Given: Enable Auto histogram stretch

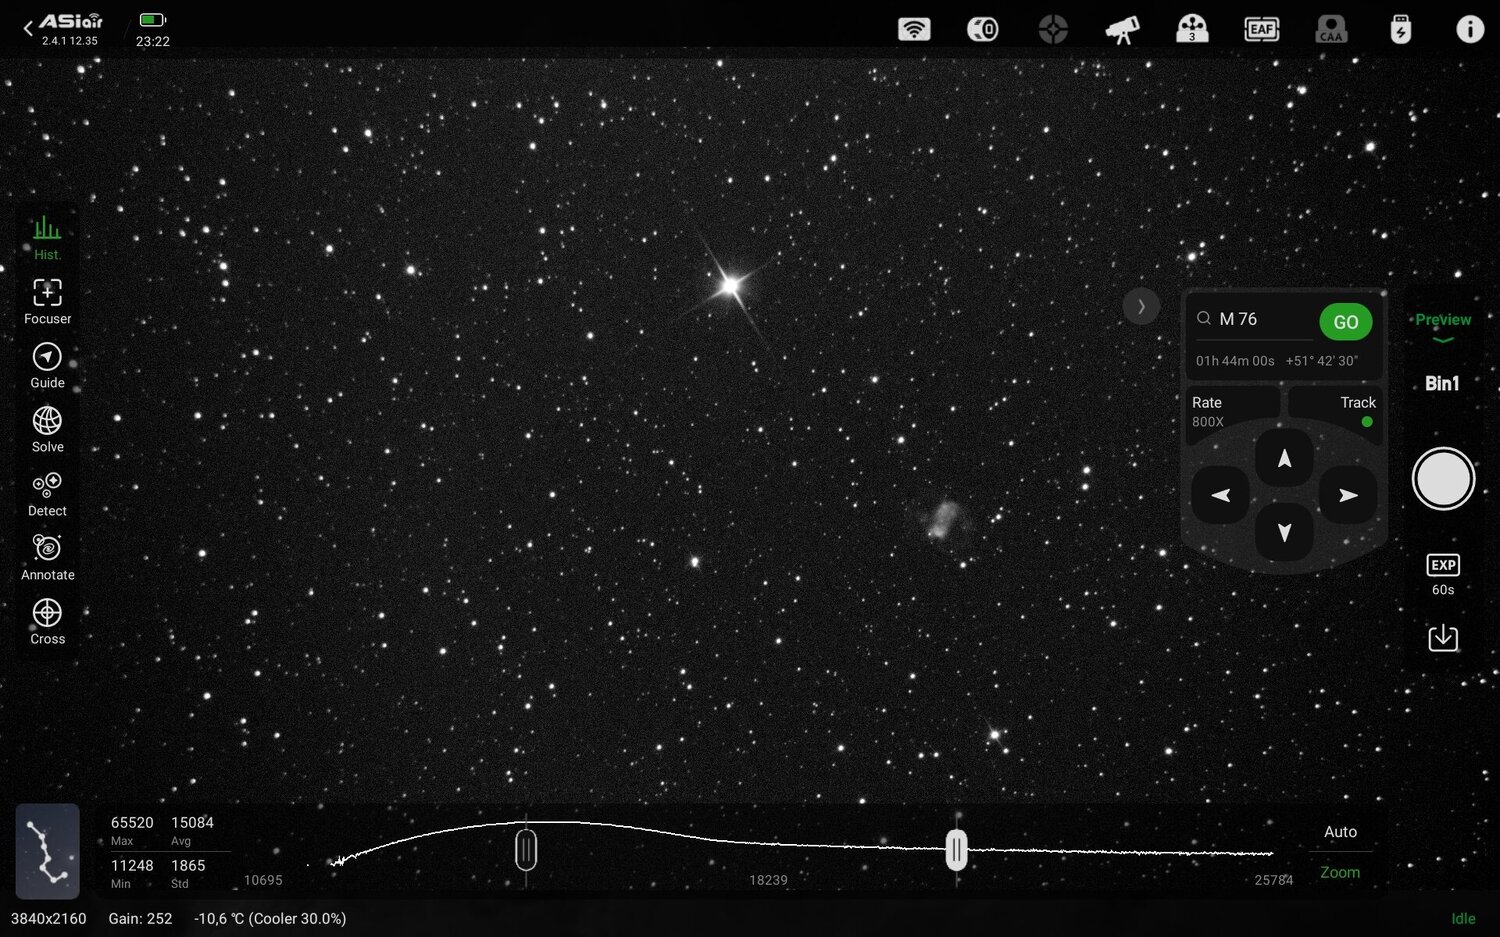Looking at the screenshot, I should click(1339, 831).
